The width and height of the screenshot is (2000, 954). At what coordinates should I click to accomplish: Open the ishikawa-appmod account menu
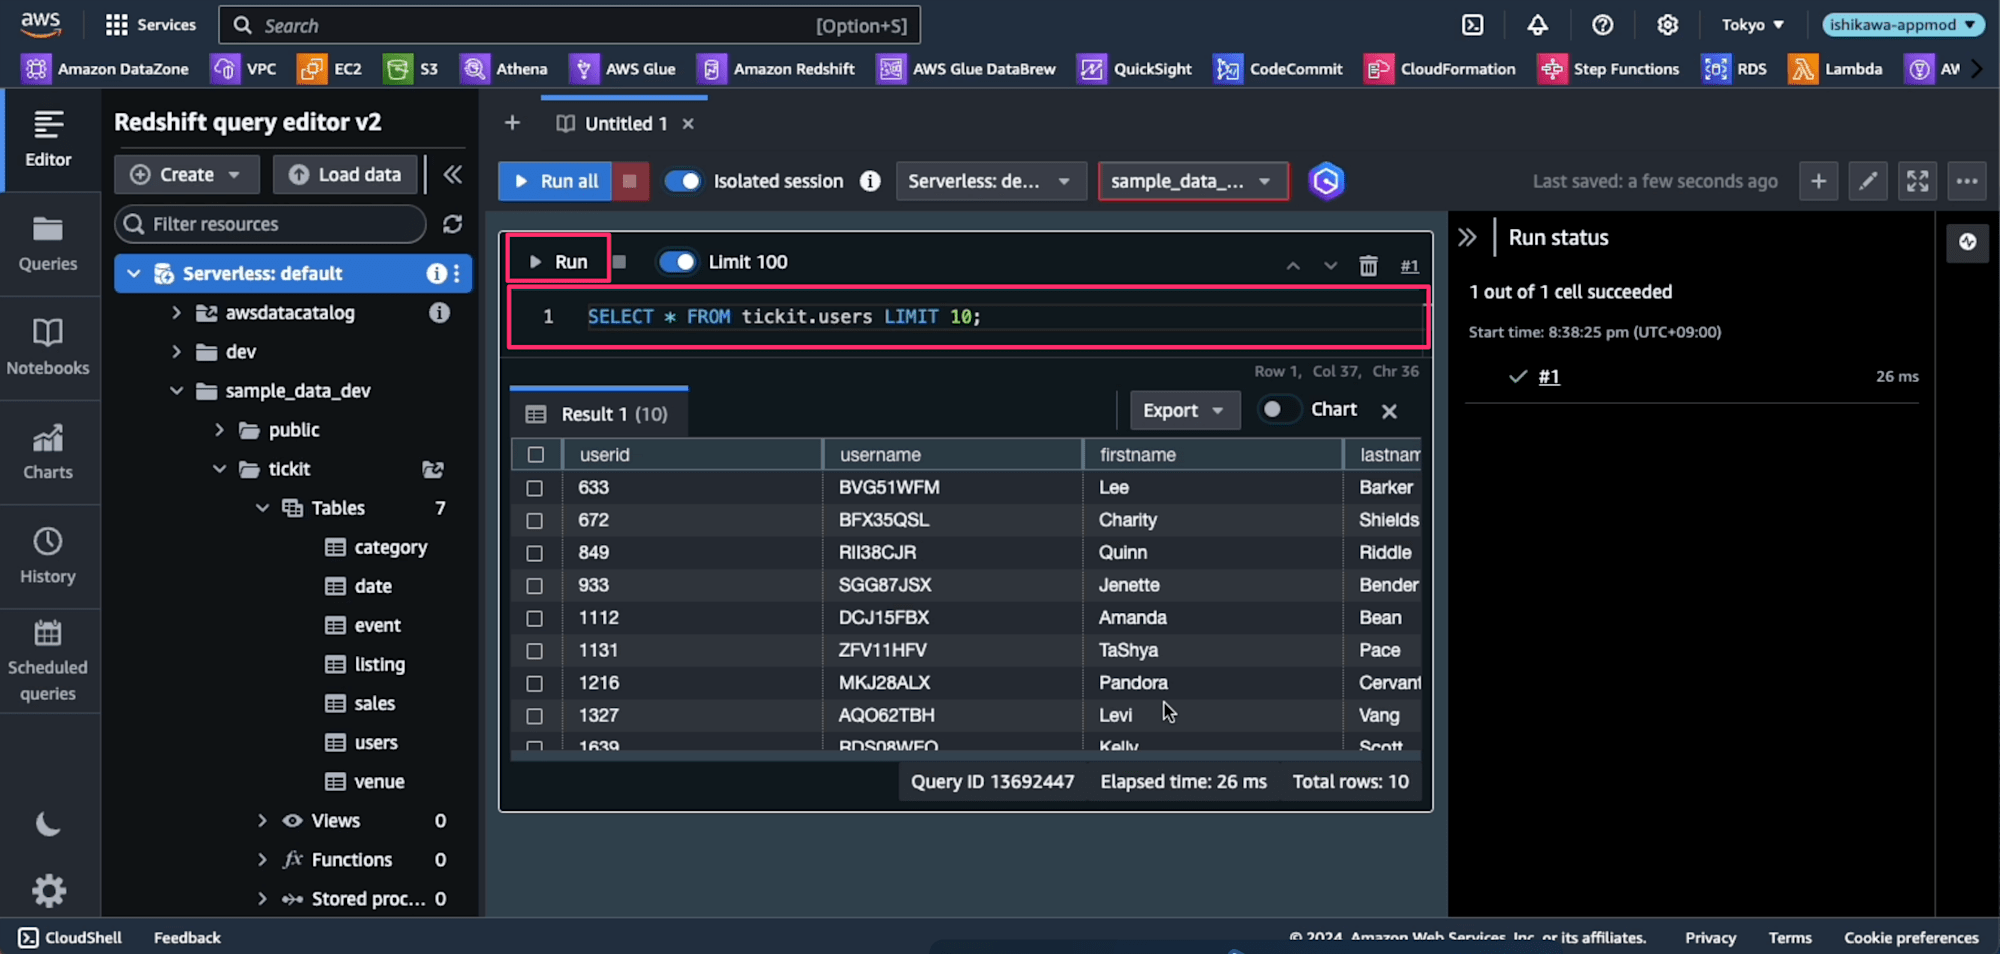[1902, 25]
